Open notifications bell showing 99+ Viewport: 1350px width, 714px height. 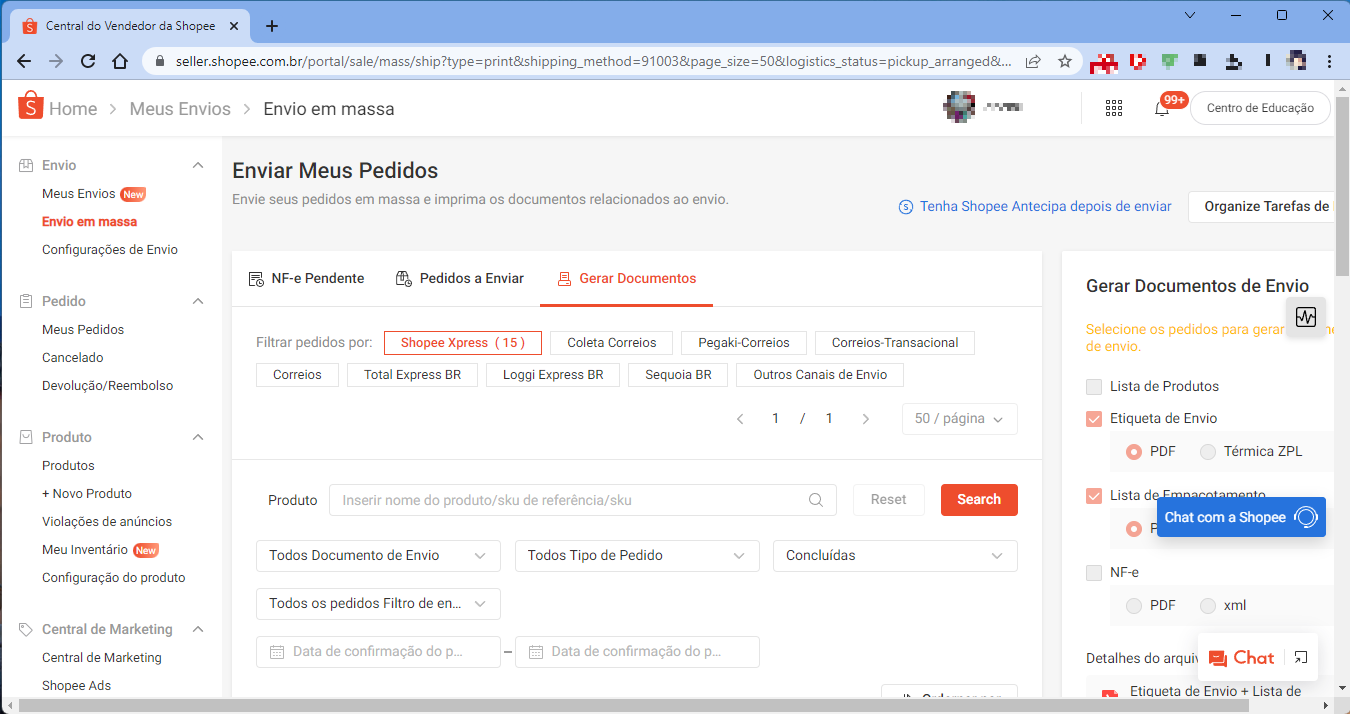(x=1162, y=108)
